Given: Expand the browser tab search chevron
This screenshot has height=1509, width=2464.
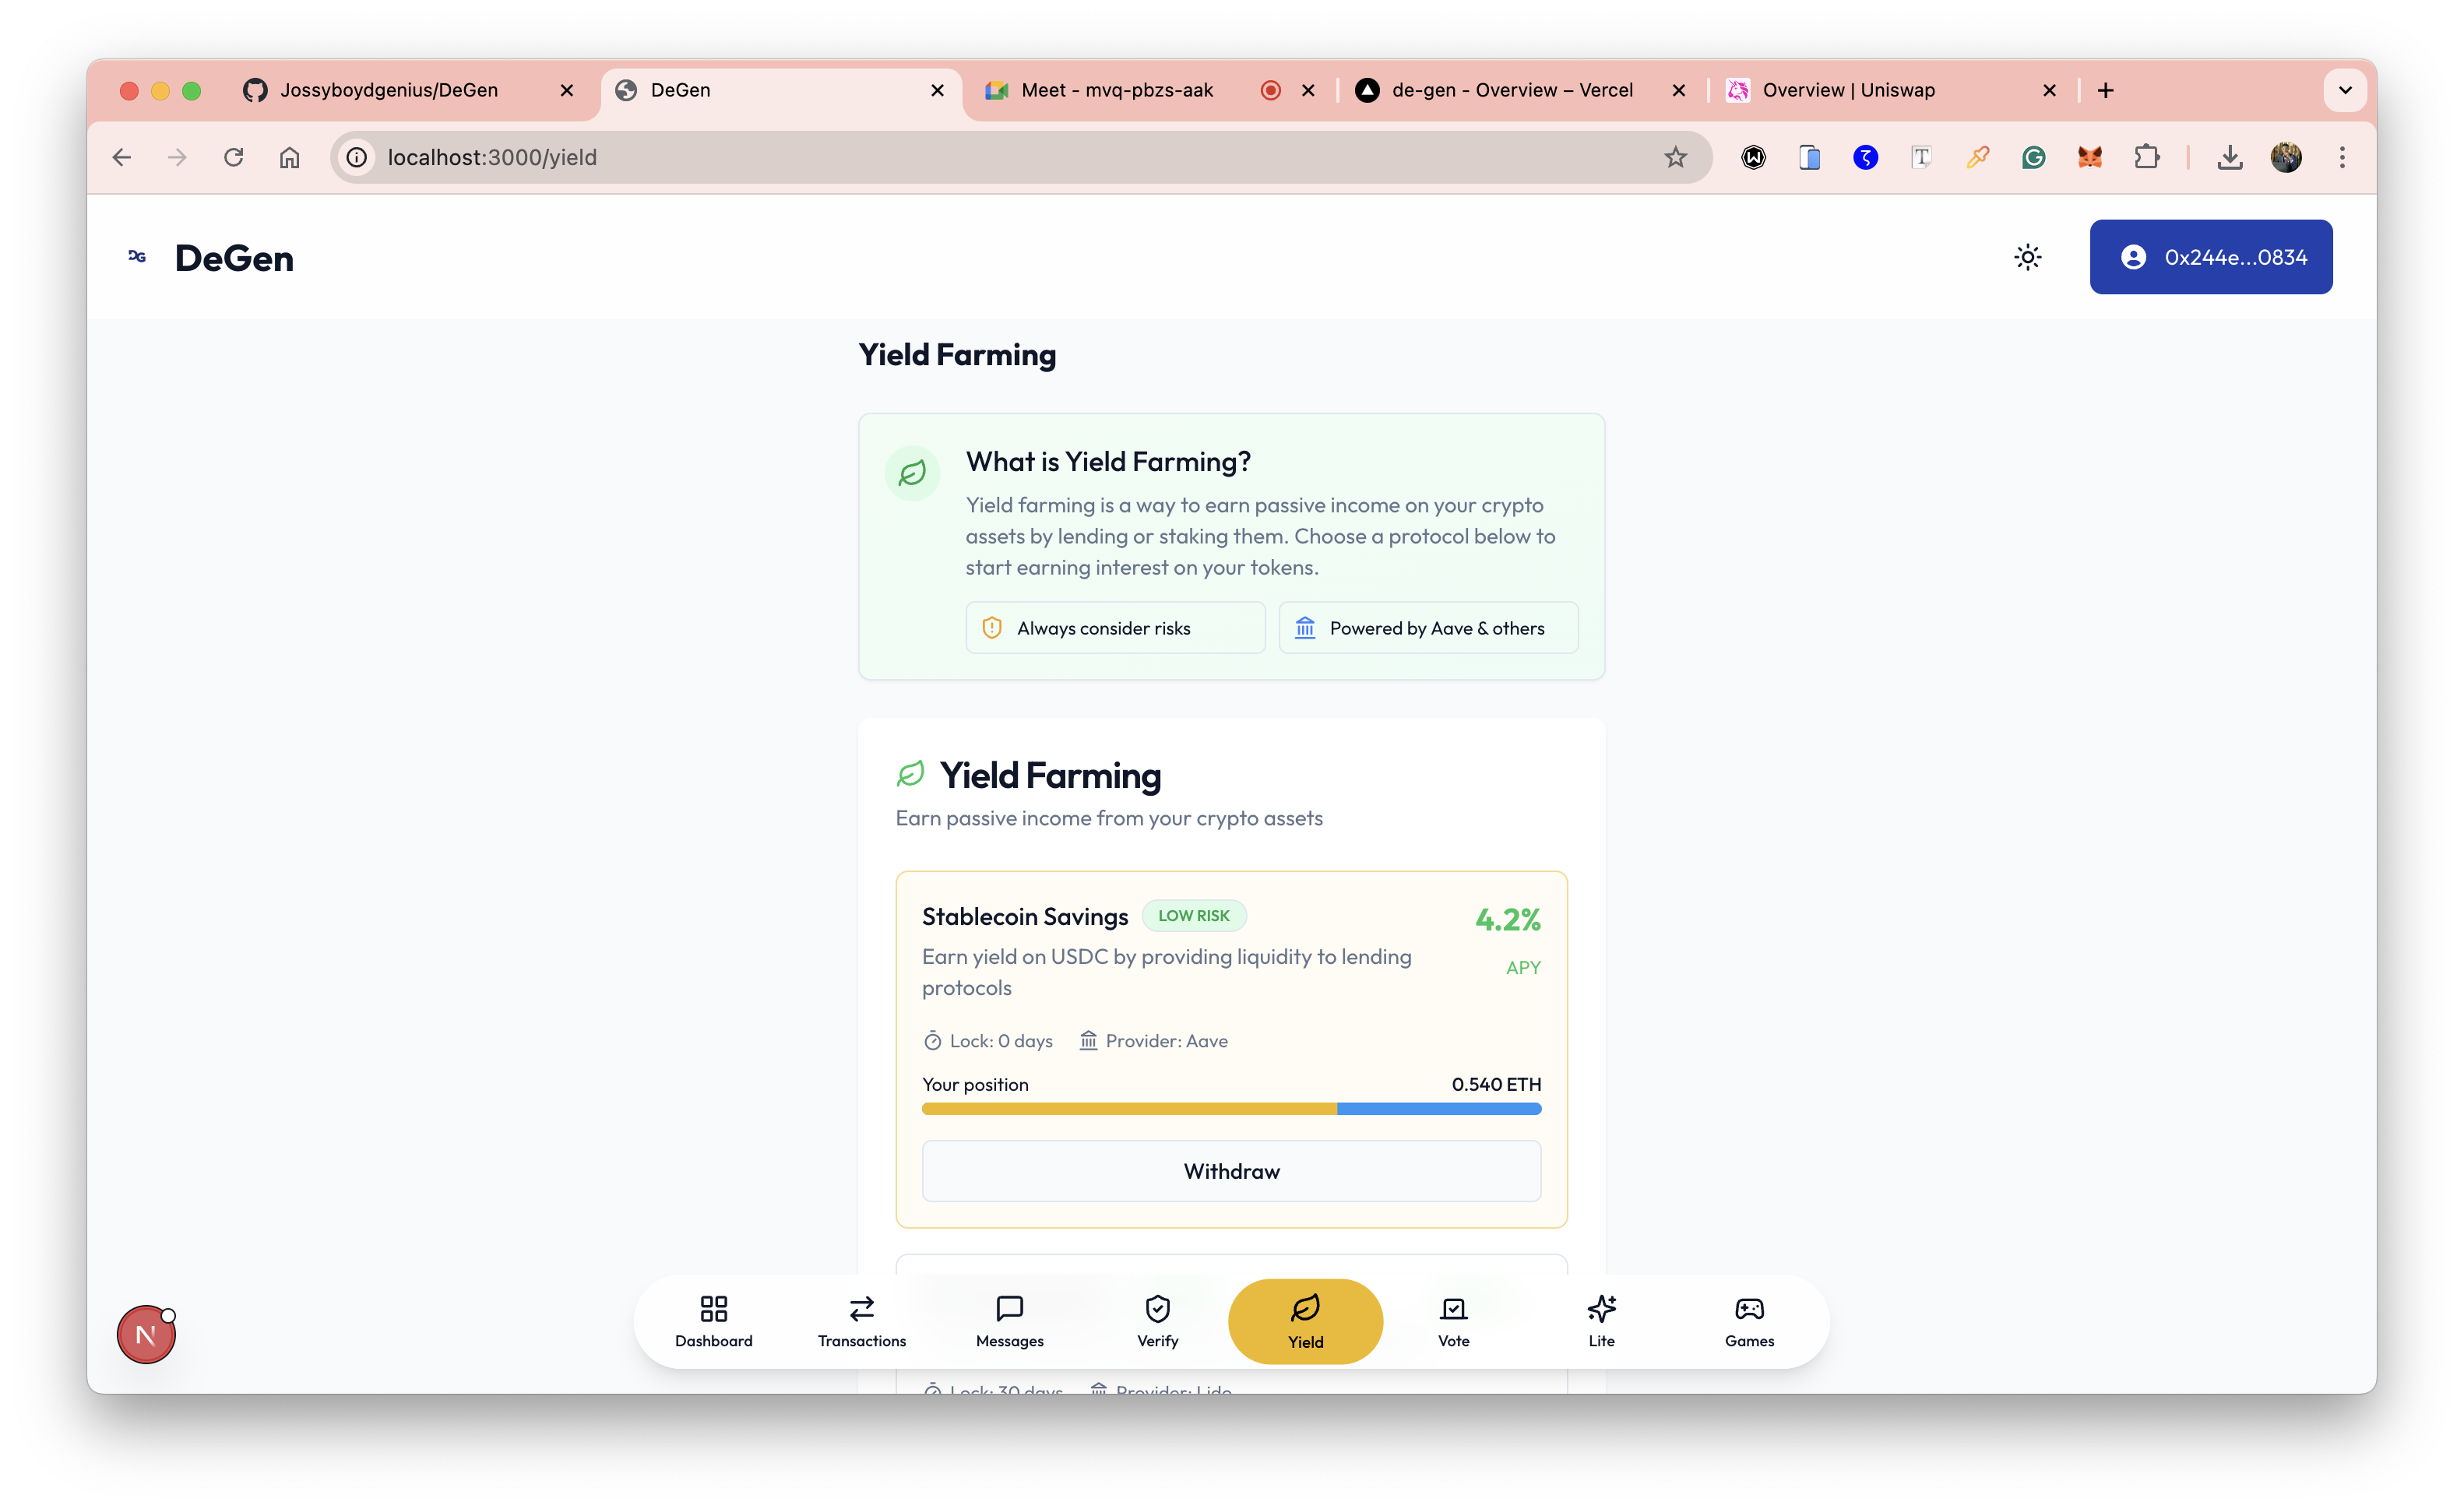Looking at the screenshot, I should click(x=2344, y=90).
